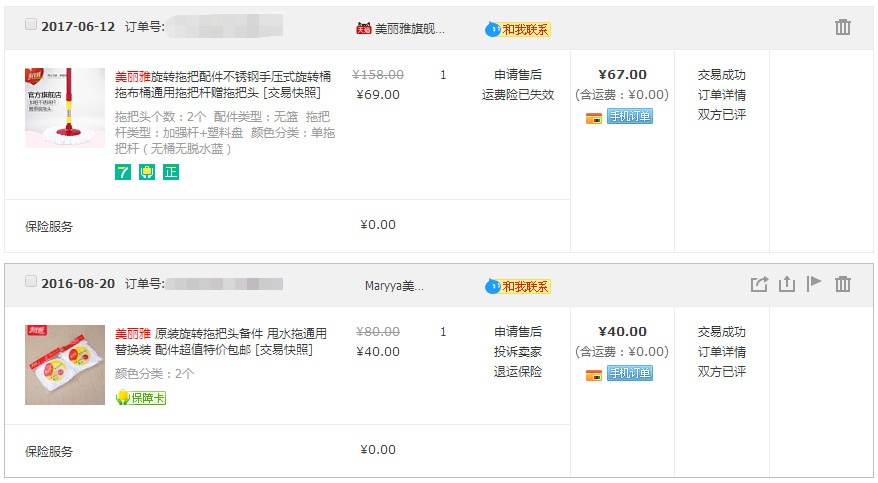Screen dimensions: 878x483
Task: Tick the checkbox for 2016-08-20 order
Action: tap(31, 281)
